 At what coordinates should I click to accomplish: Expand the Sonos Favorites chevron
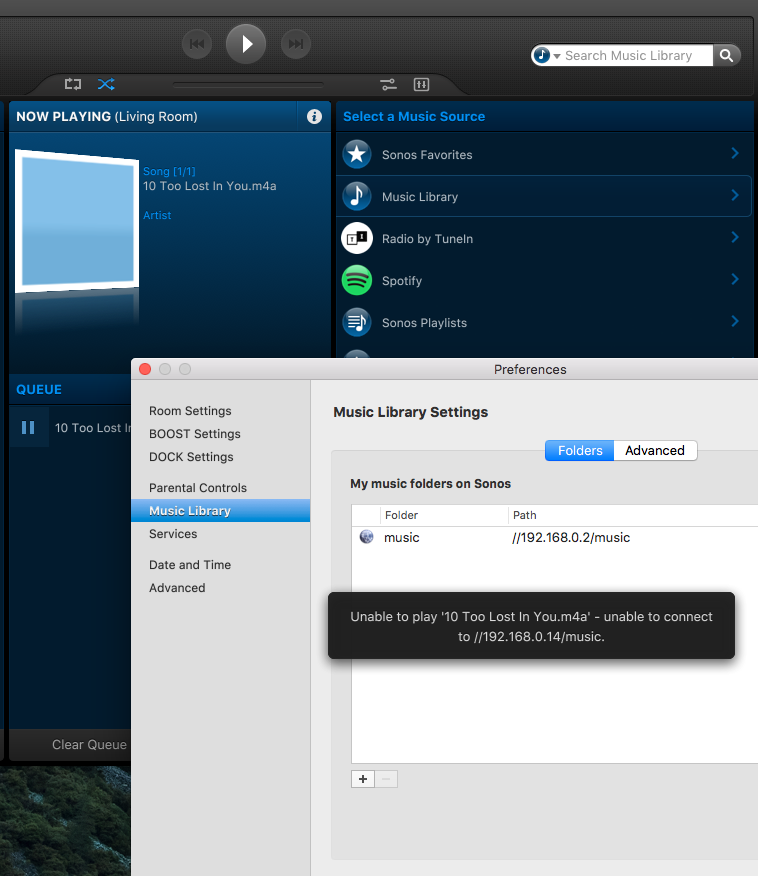[735, 153]
